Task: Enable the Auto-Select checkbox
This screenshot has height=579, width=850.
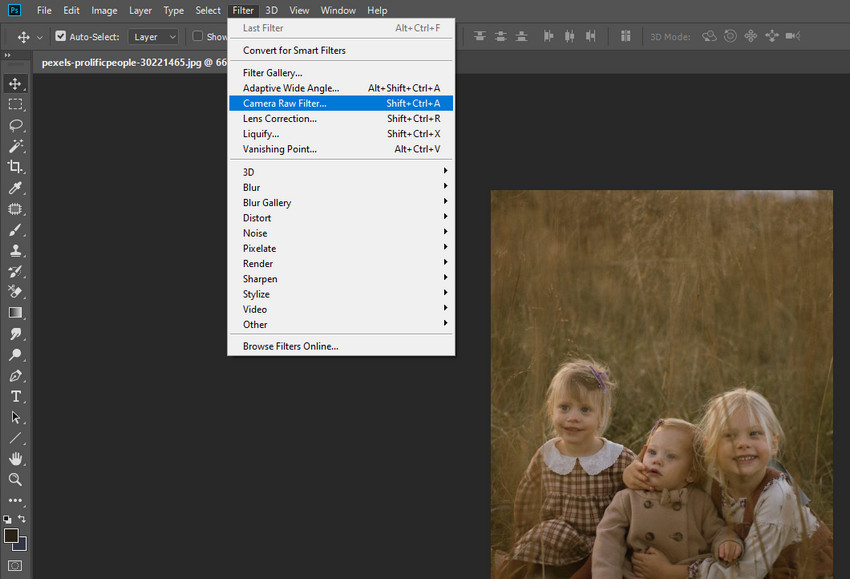Action: 62,36
